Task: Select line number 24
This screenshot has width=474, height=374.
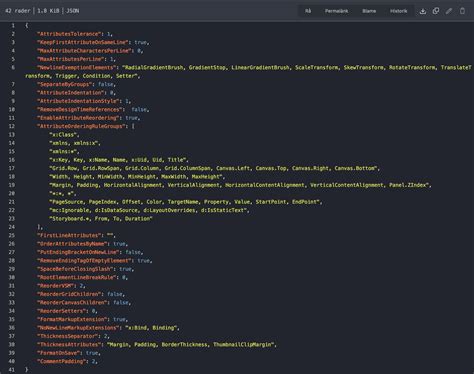Action: coord(12,227)
